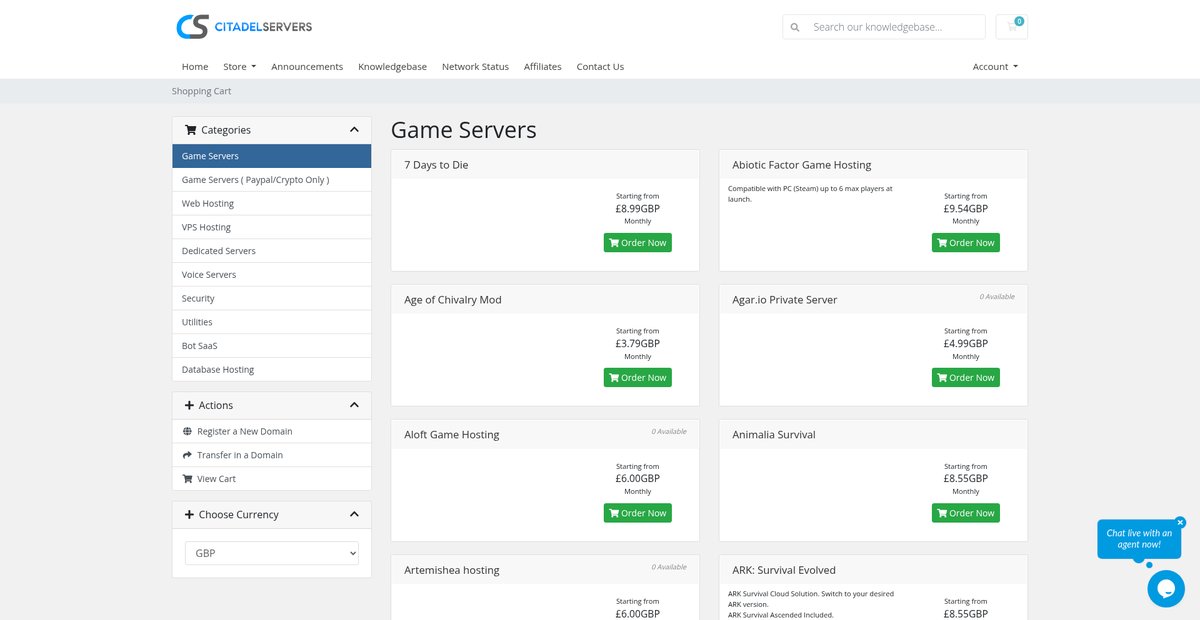Close the chat live popup
The image size is (1200, 620).
click(x=1180, y=522)
